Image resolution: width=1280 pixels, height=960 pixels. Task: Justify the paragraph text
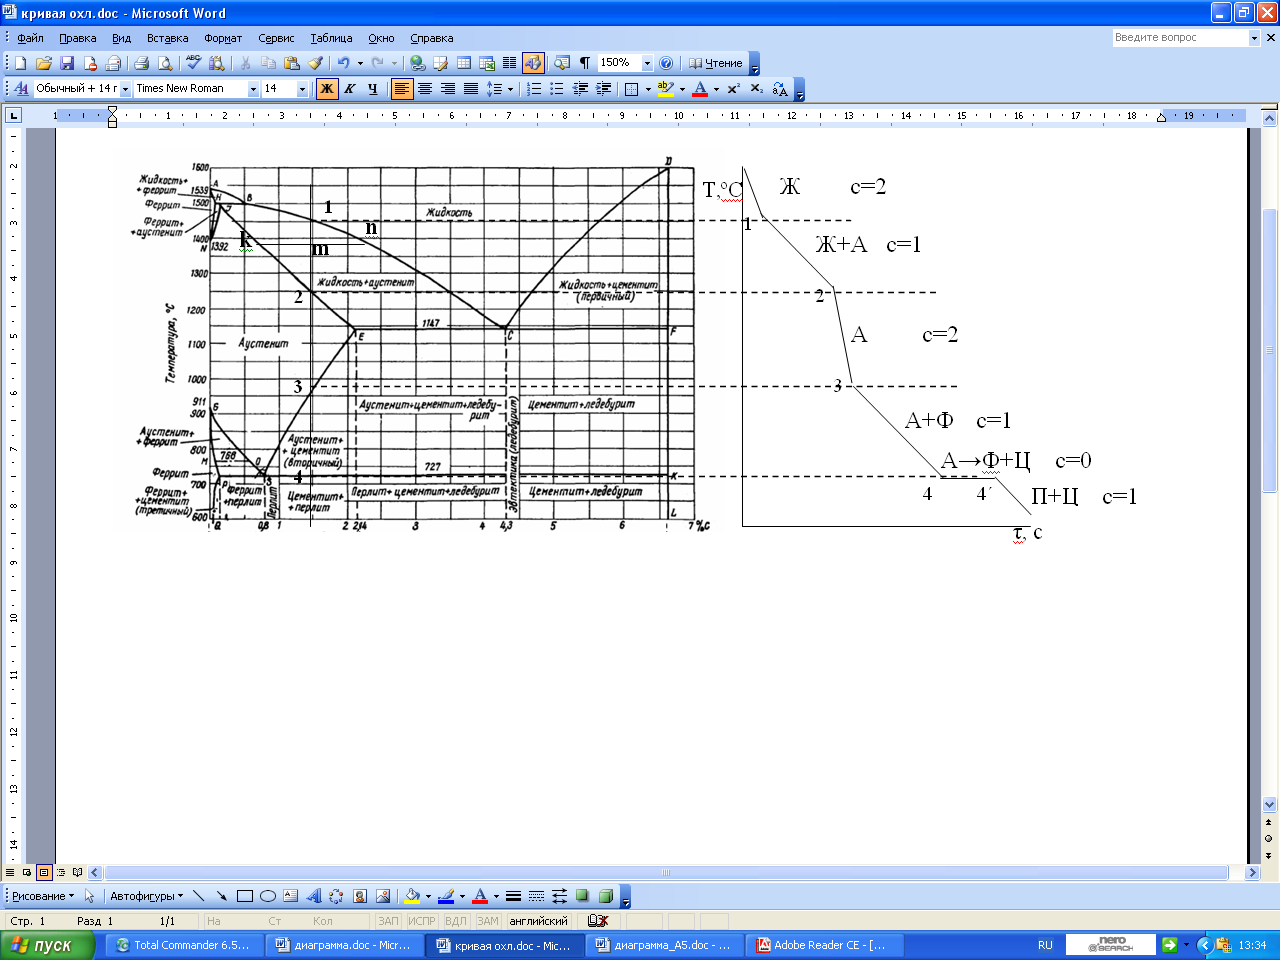[471, 89]
